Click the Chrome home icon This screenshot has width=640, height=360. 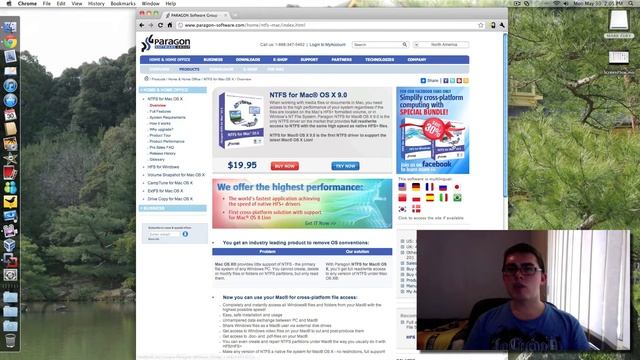(170, 25)
